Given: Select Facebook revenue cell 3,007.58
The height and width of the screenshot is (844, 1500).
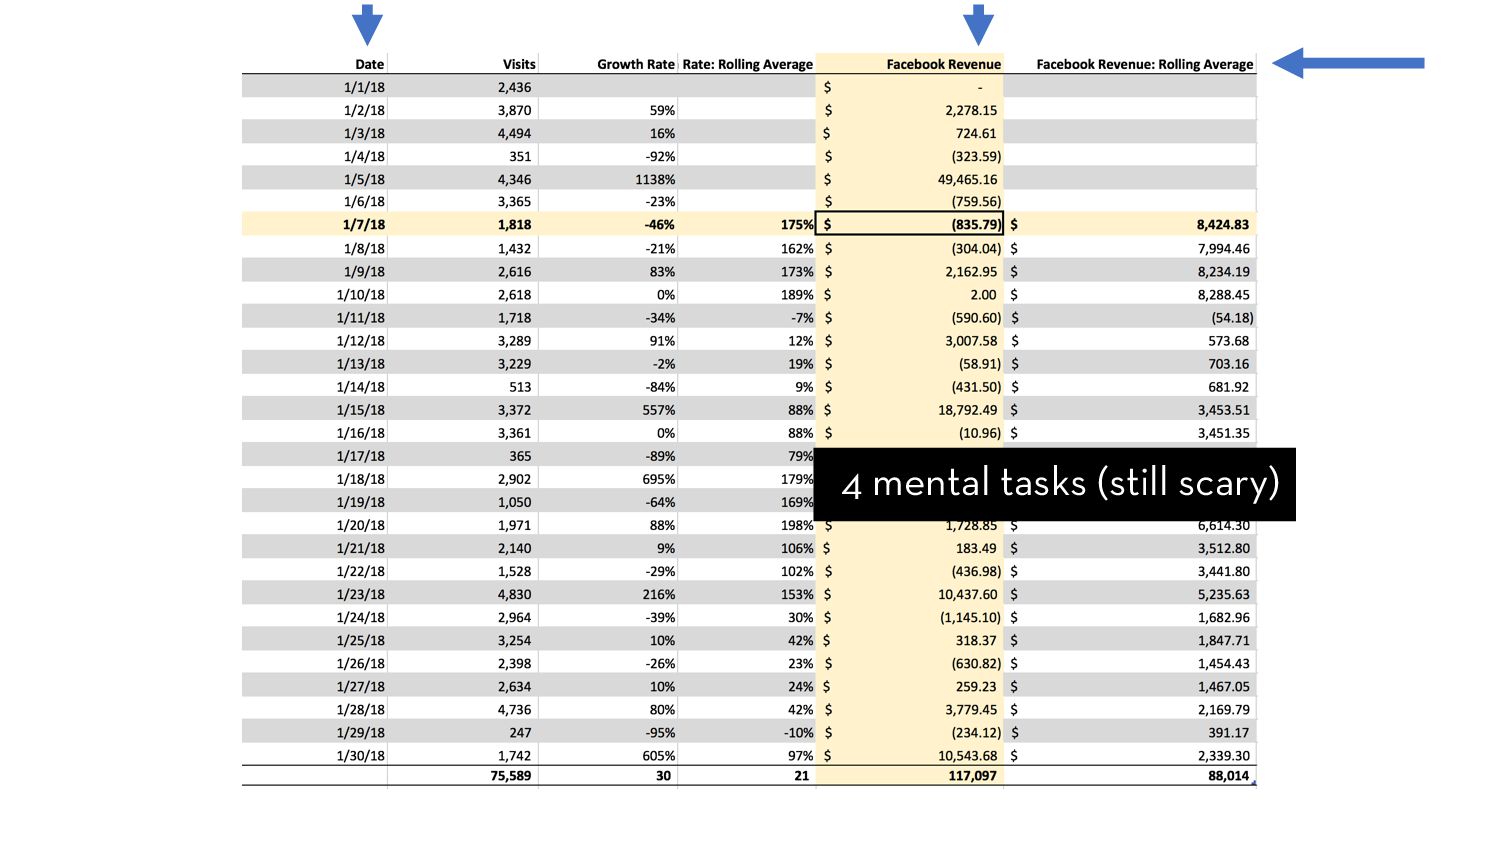Looking at the screenshot, I should pos(971,340).
